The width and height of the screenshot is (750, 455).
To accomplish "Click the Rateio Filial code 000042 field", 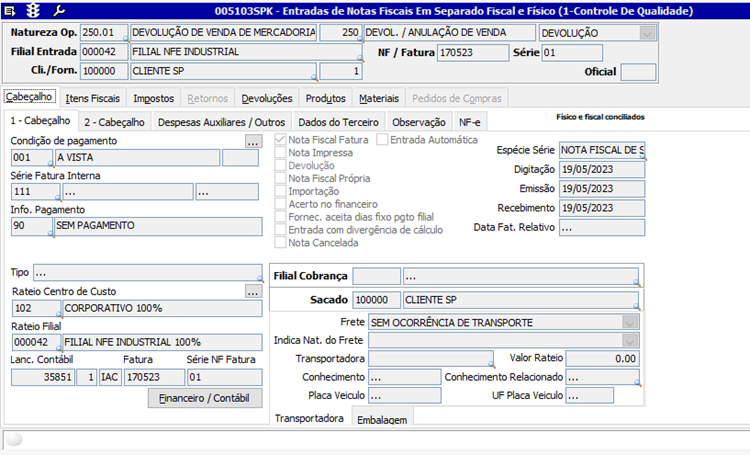I will [x=36, y=342].
